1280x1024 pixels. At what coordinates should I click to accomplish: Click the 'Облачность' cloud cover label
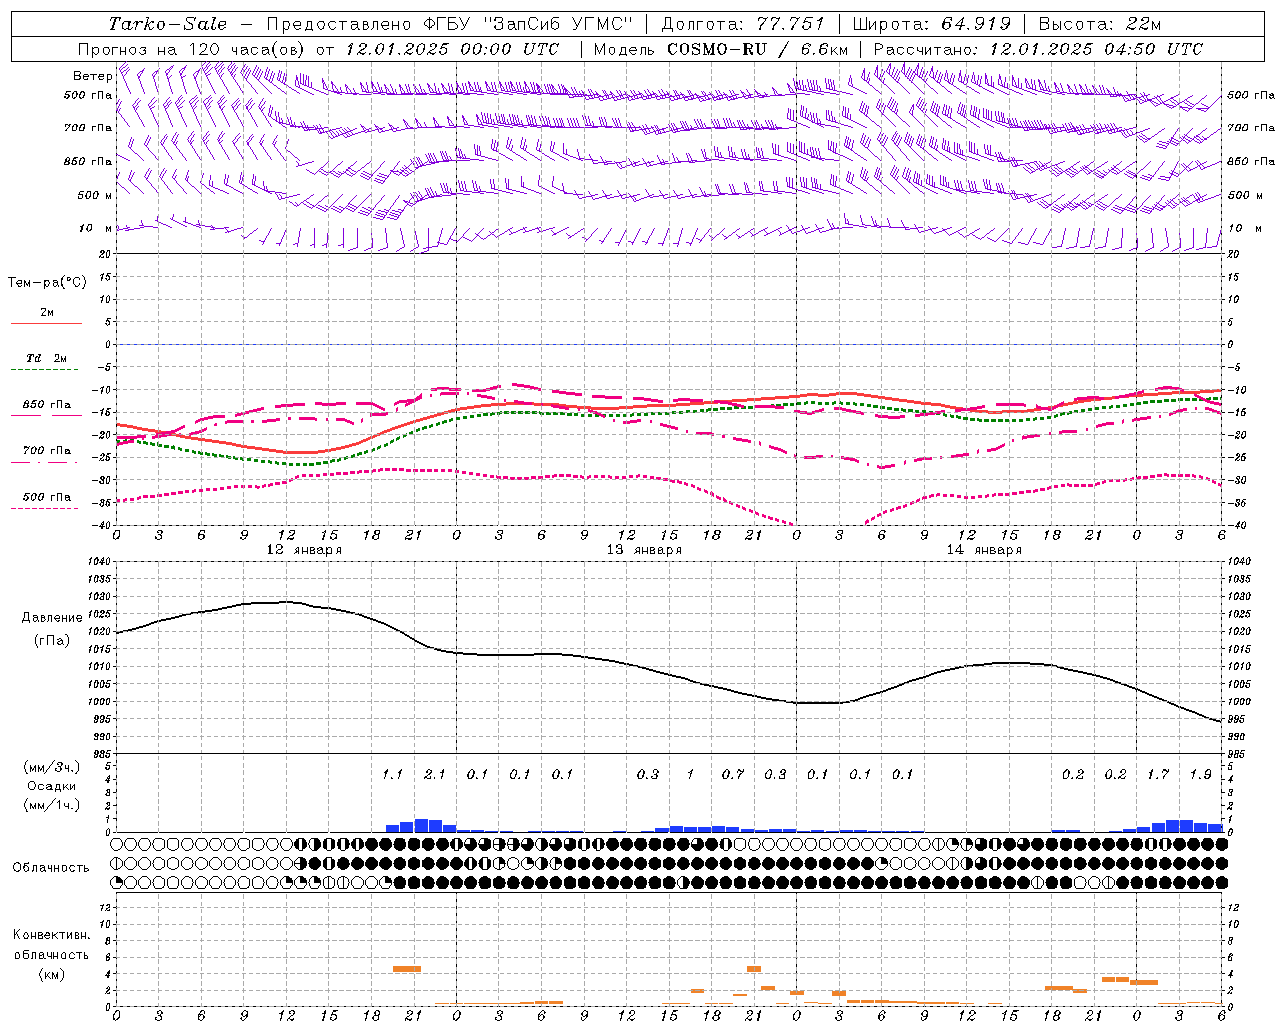[51, 868]
